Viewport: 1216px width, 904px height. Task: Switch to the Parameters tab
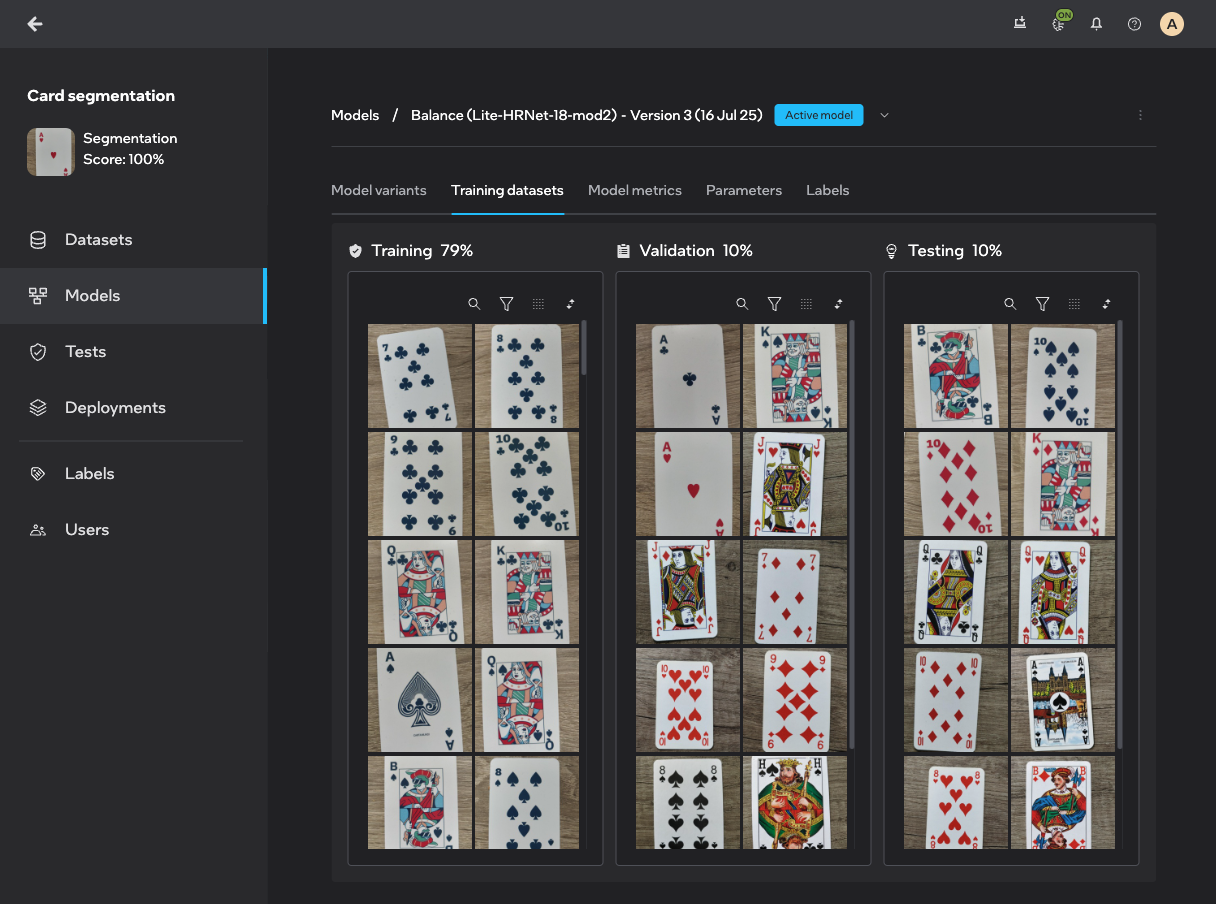tap(743, 190)
